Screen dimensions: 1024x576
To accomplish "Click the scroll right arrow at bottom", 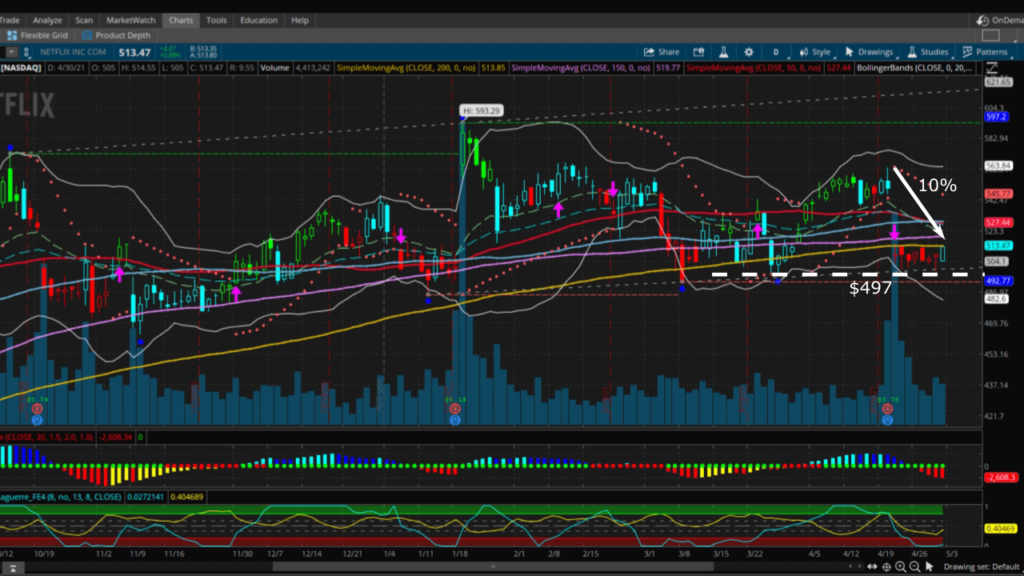I will (859, 567).
